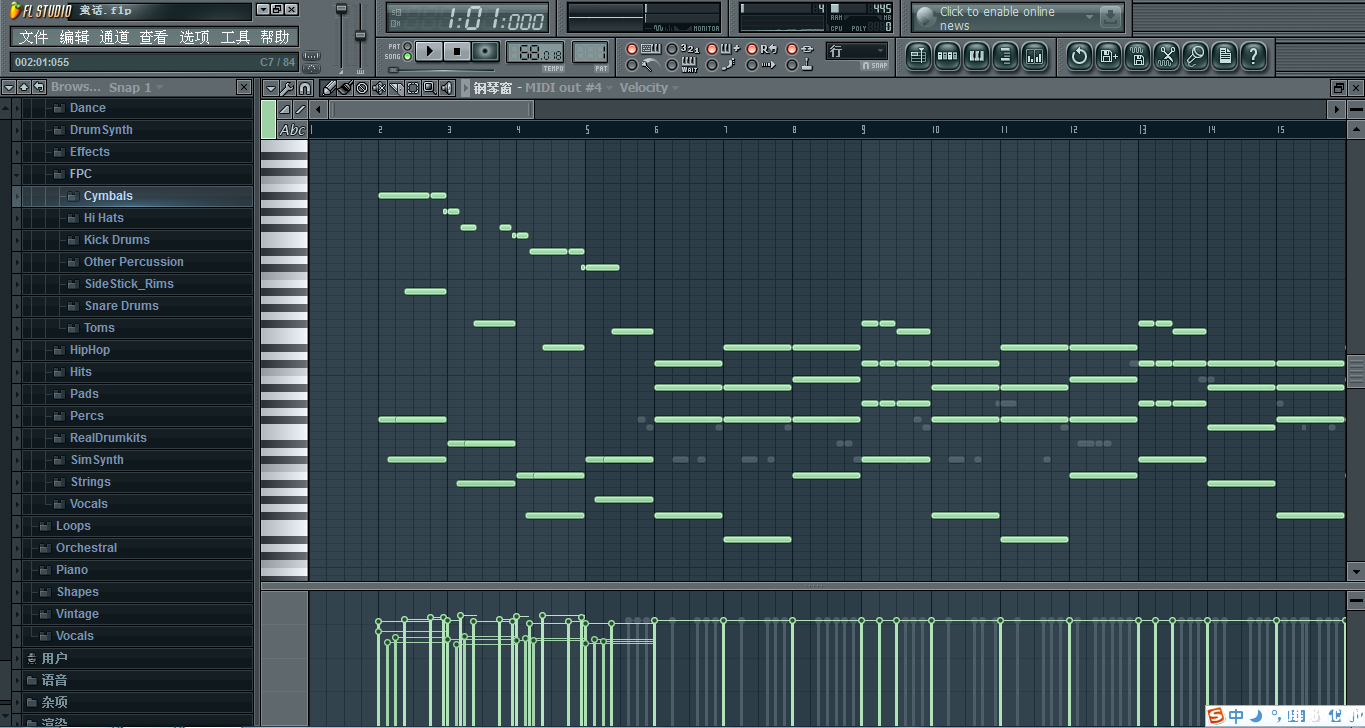Select PAT pattern mode radio button

click(407, 46)
